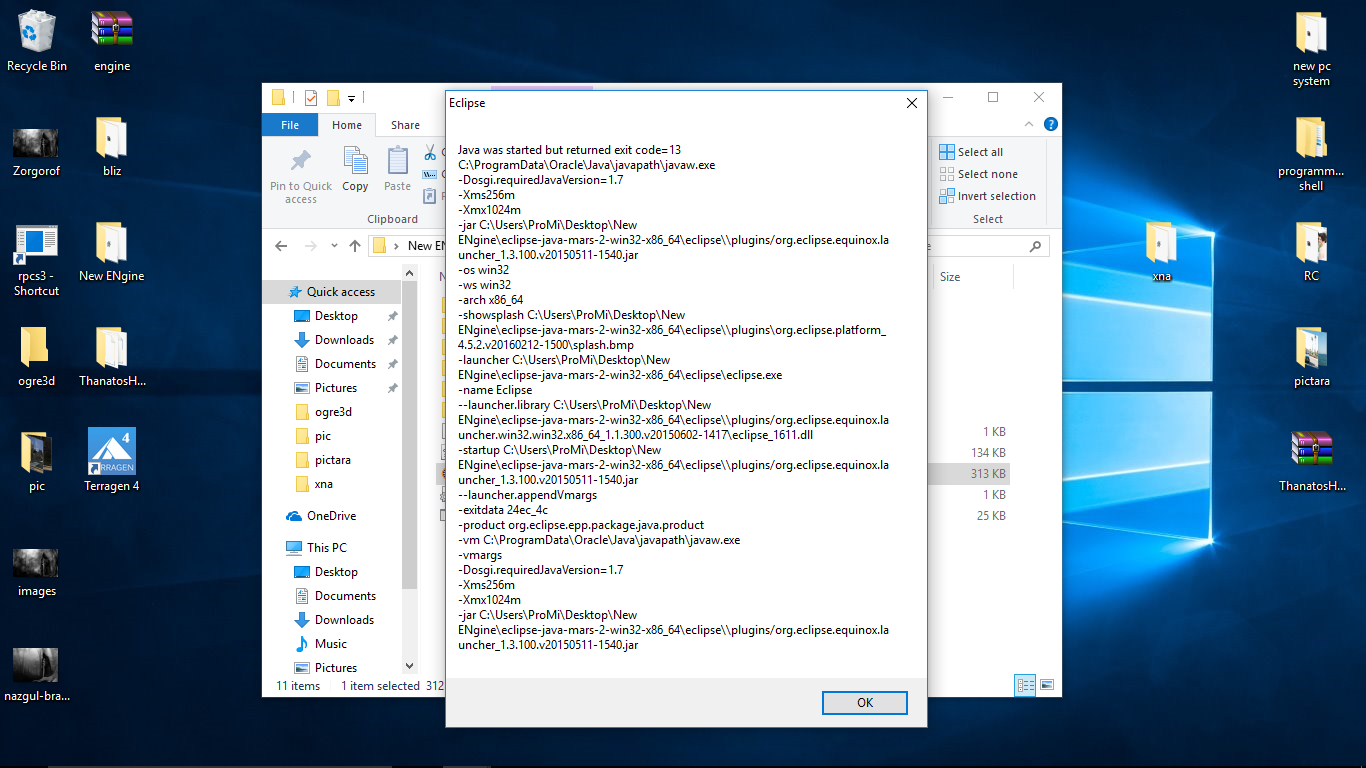Open pinned Documents under Quick access
The width and height of the screenshot is (1366, 768).
click(x=345, y=364)
